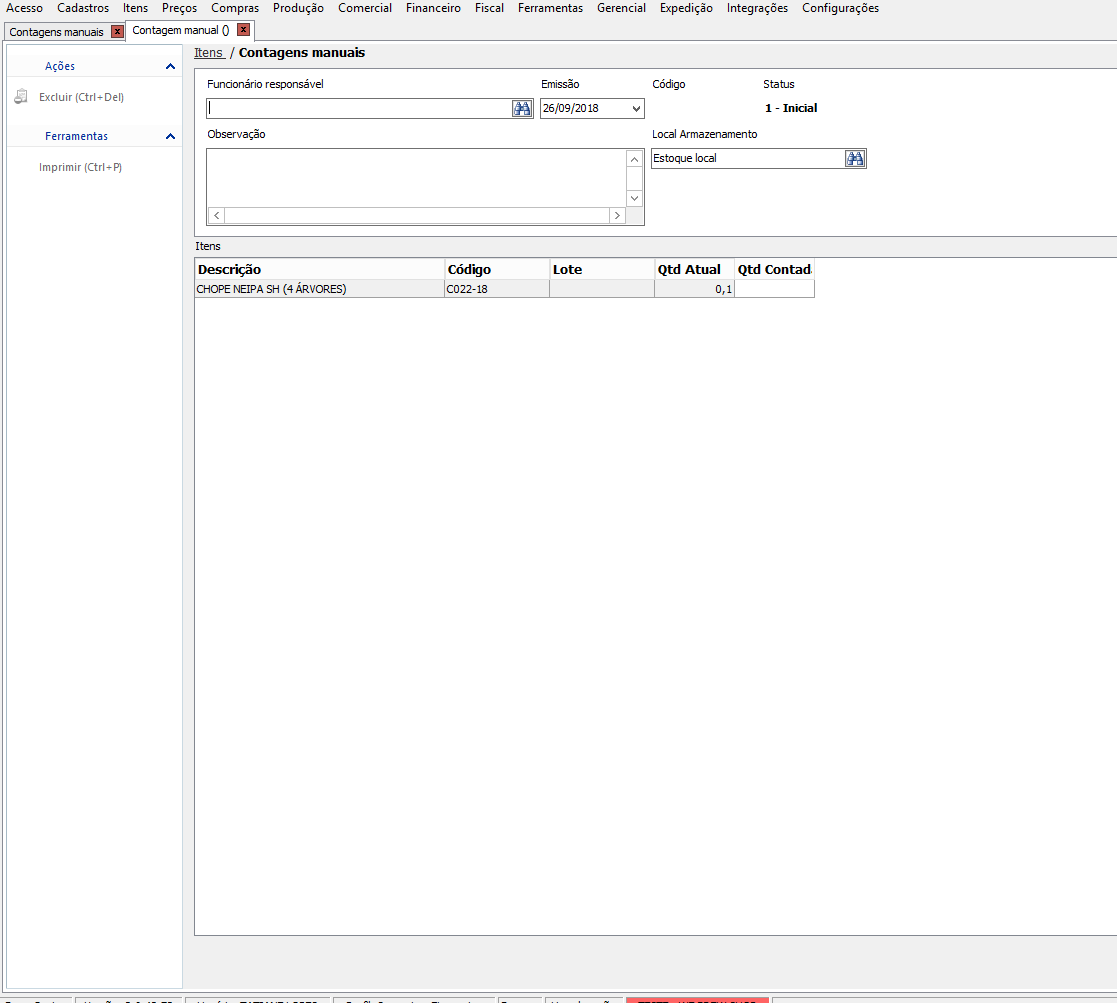1117x1003 pixels.
Task: Open the Funcionário responsável search binoculars
Action: [521, 108]
